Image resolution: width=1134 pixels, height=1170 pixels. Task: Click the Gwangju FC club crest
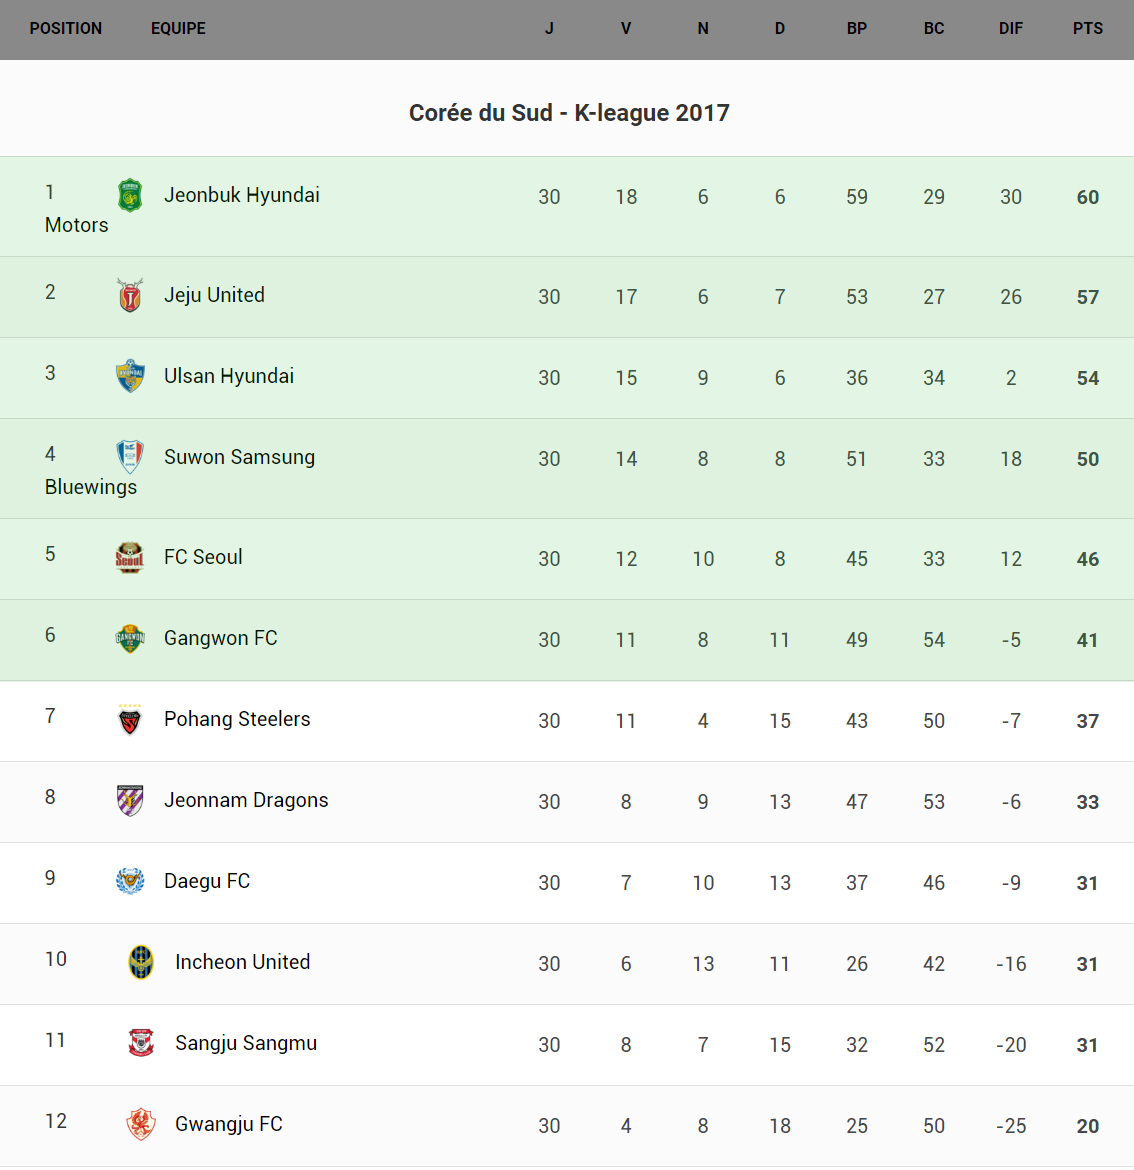[x=141, y=1124]
